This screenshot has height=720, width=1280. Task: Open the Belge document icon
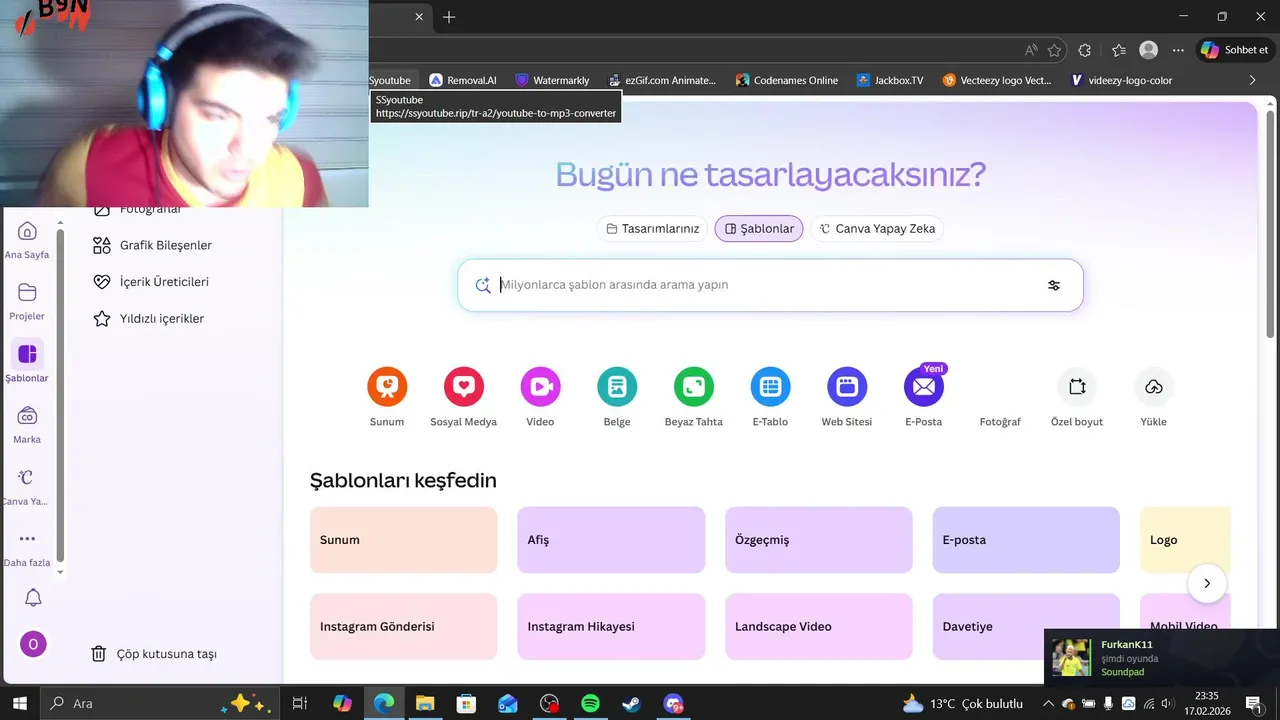pos(617,386)
